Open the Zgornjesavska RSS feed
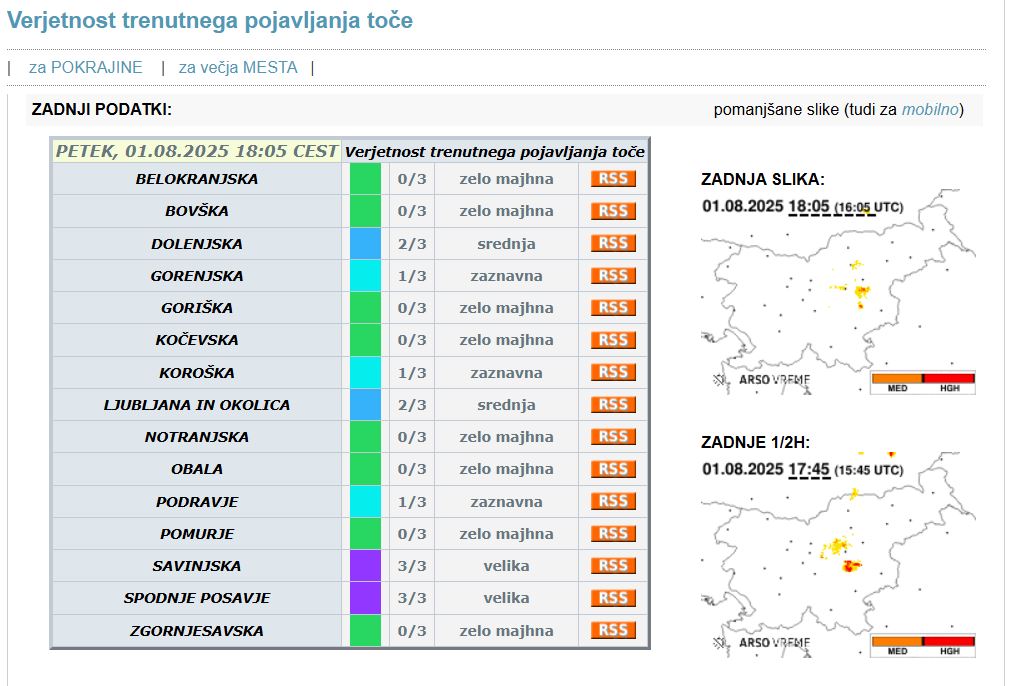Viewport: 1033px width, 686px height. click(x=613, y=630)
